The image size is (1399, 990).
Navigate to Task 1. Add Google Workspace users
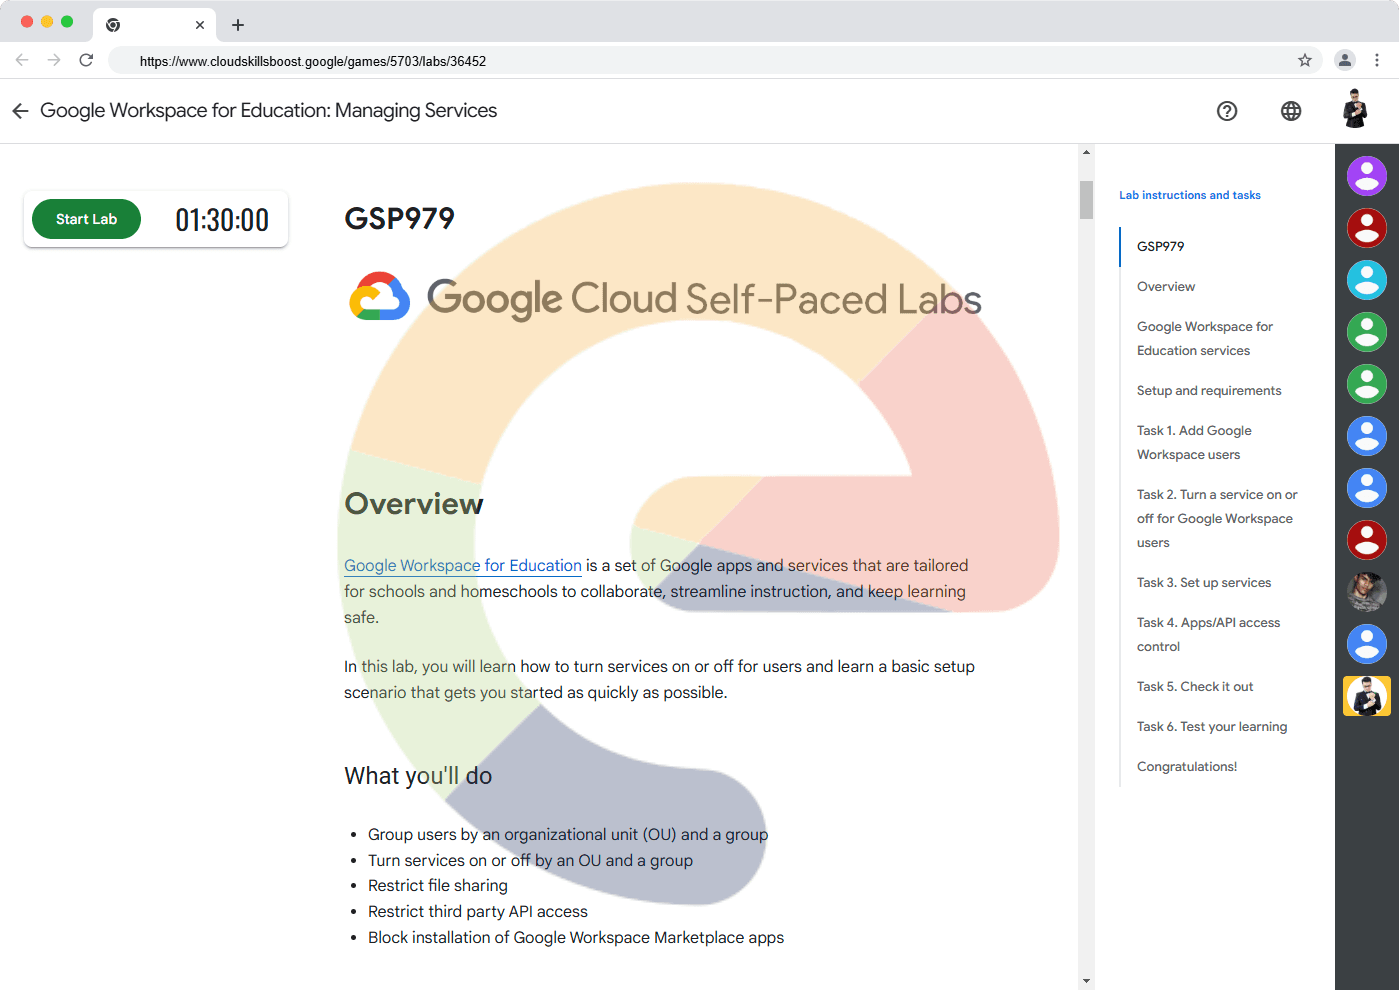(x=1194, y=443)
